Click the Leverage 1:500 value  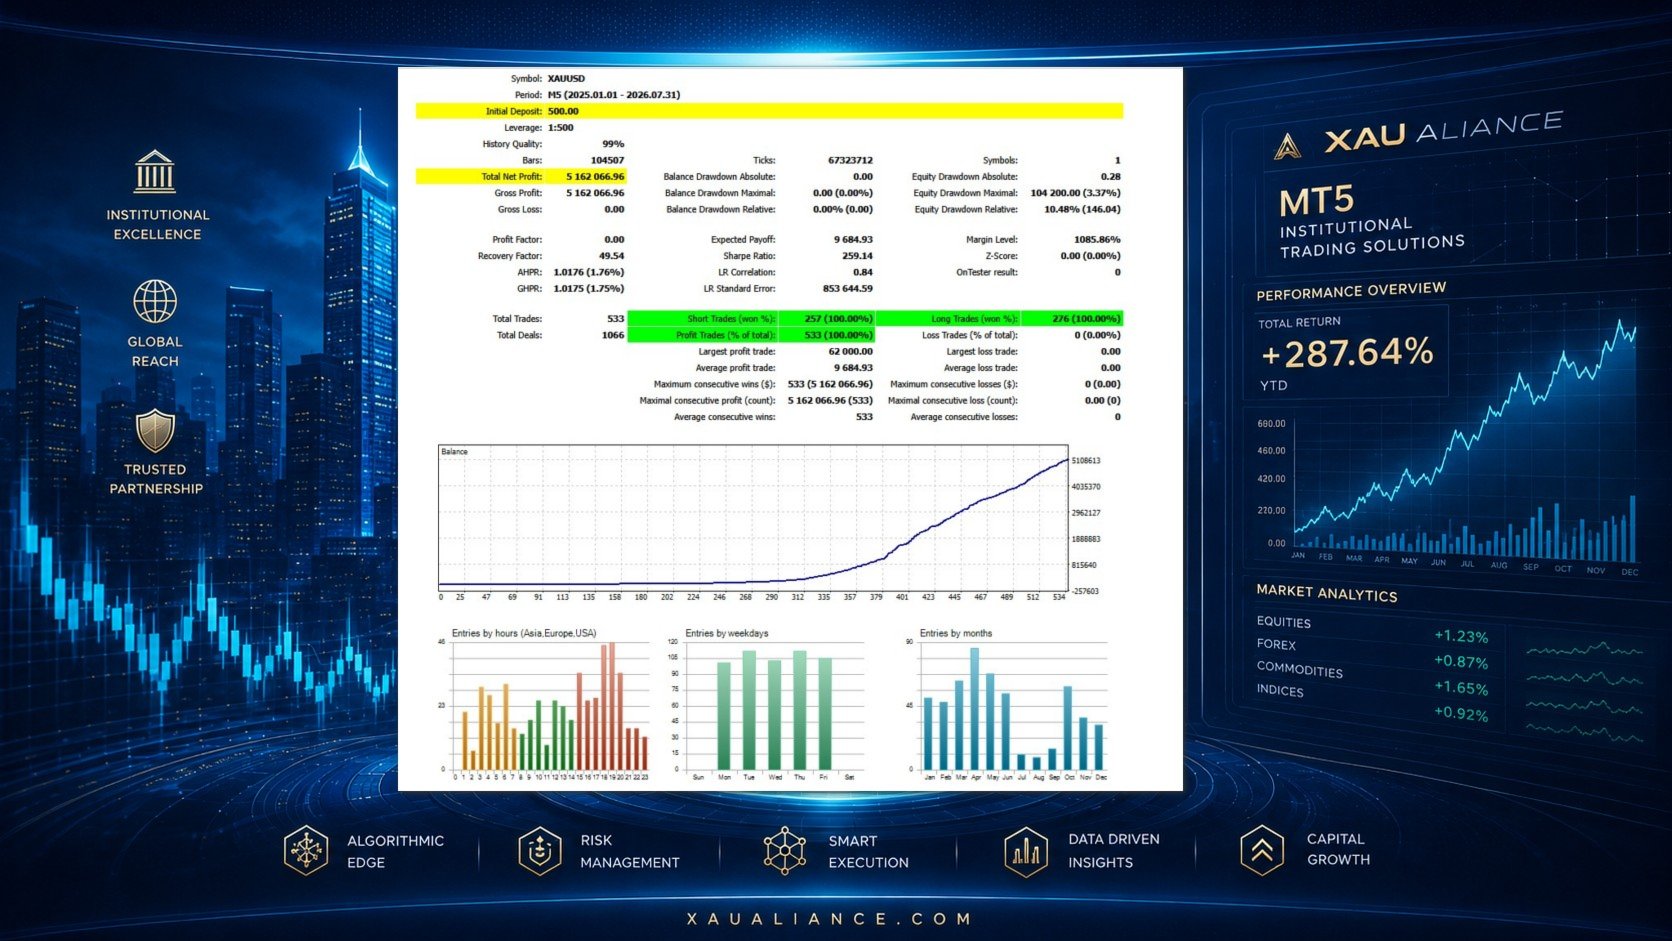(x=560, y=128)
